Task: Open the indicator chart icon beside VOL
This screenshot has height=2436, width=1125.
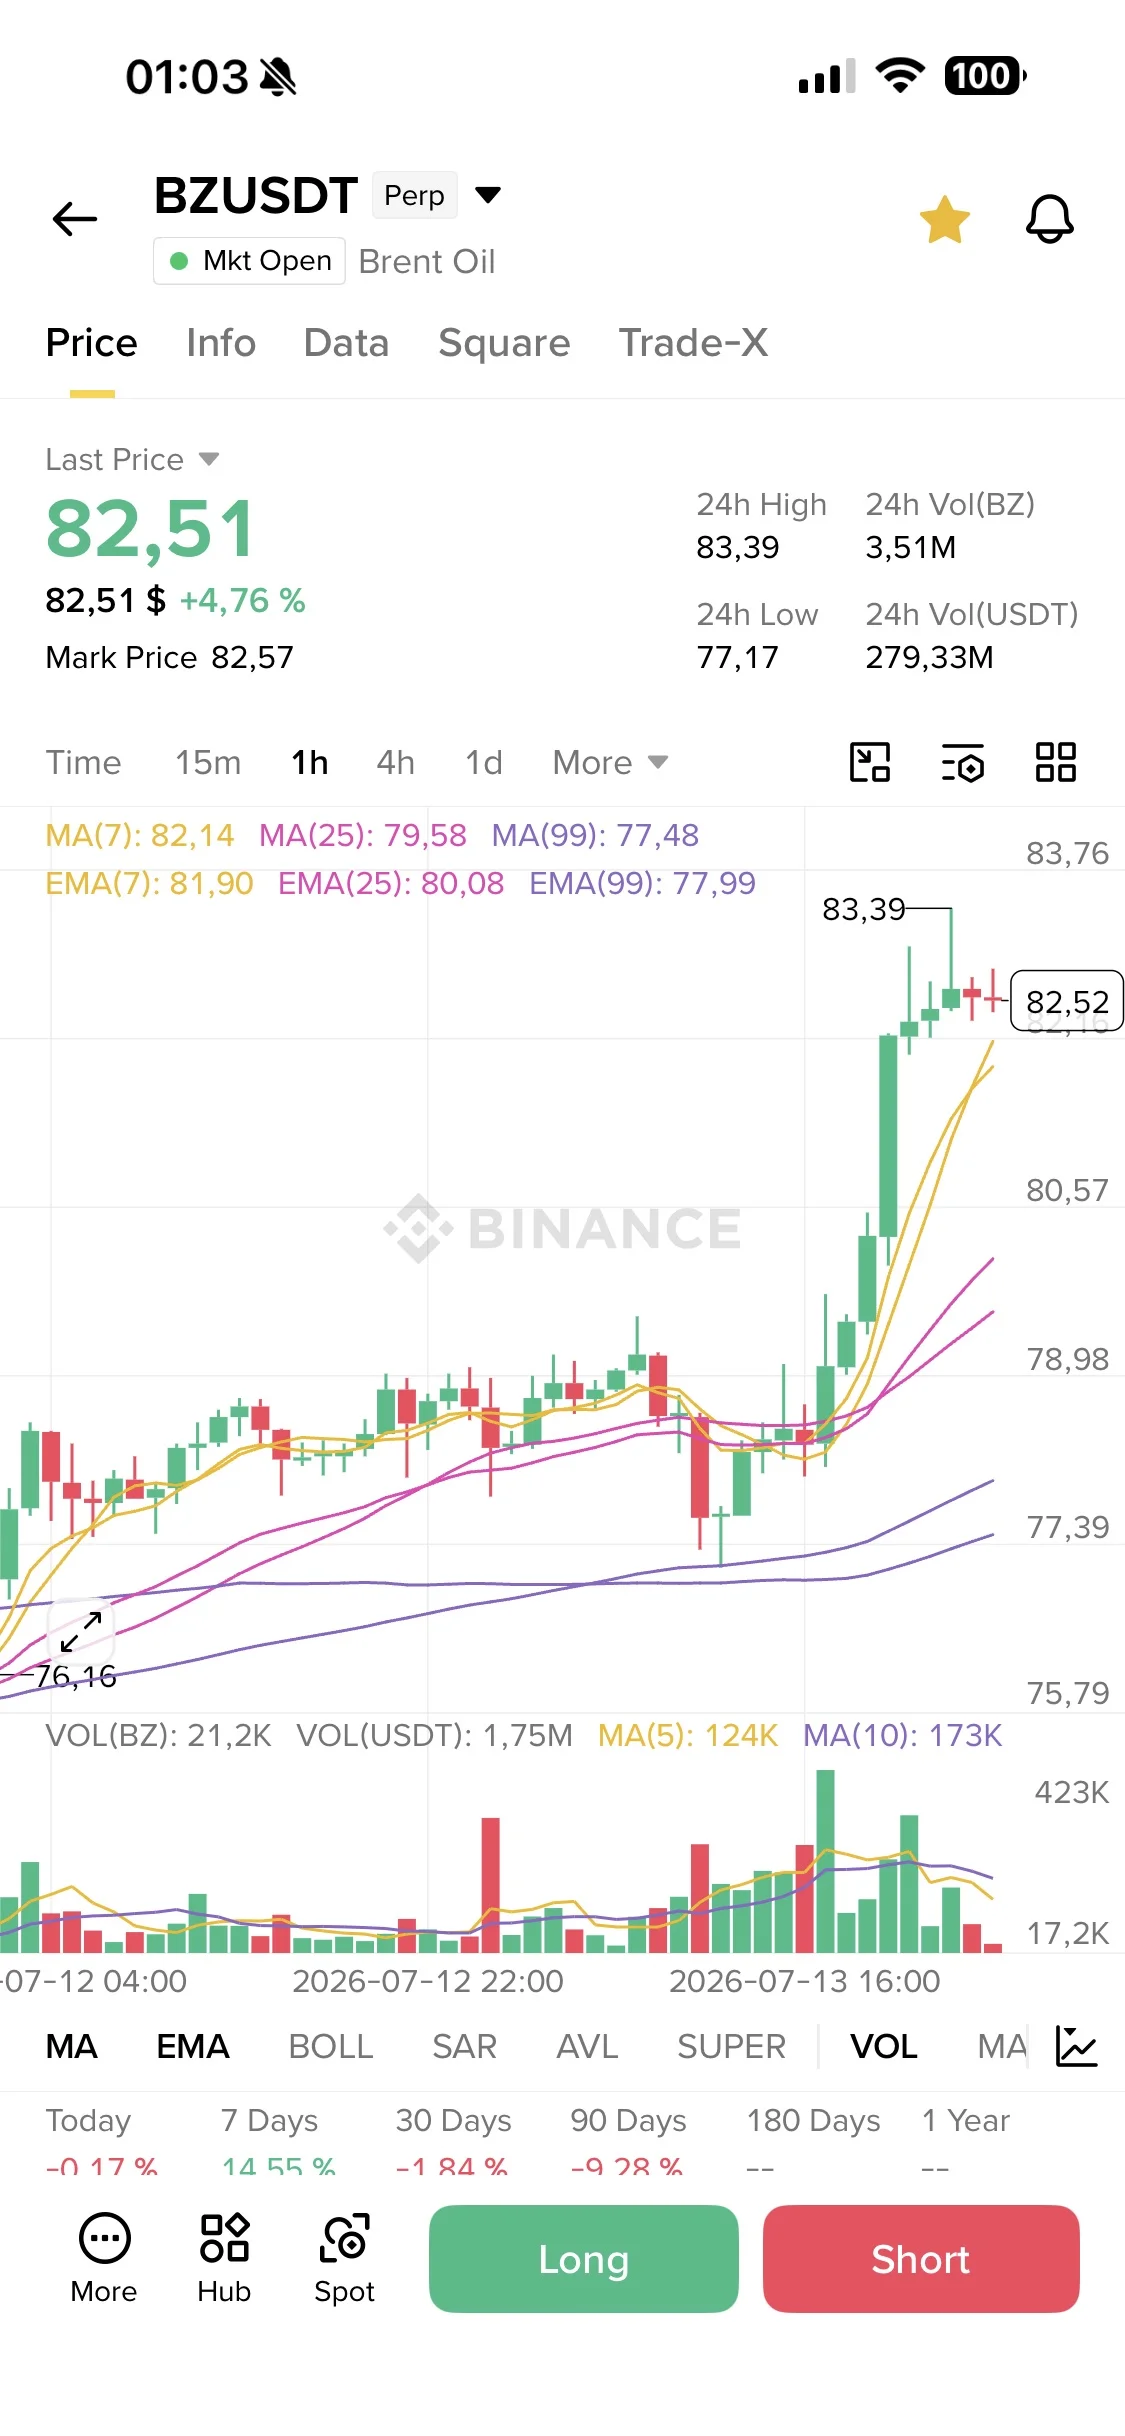Action: [1077, 2046]
